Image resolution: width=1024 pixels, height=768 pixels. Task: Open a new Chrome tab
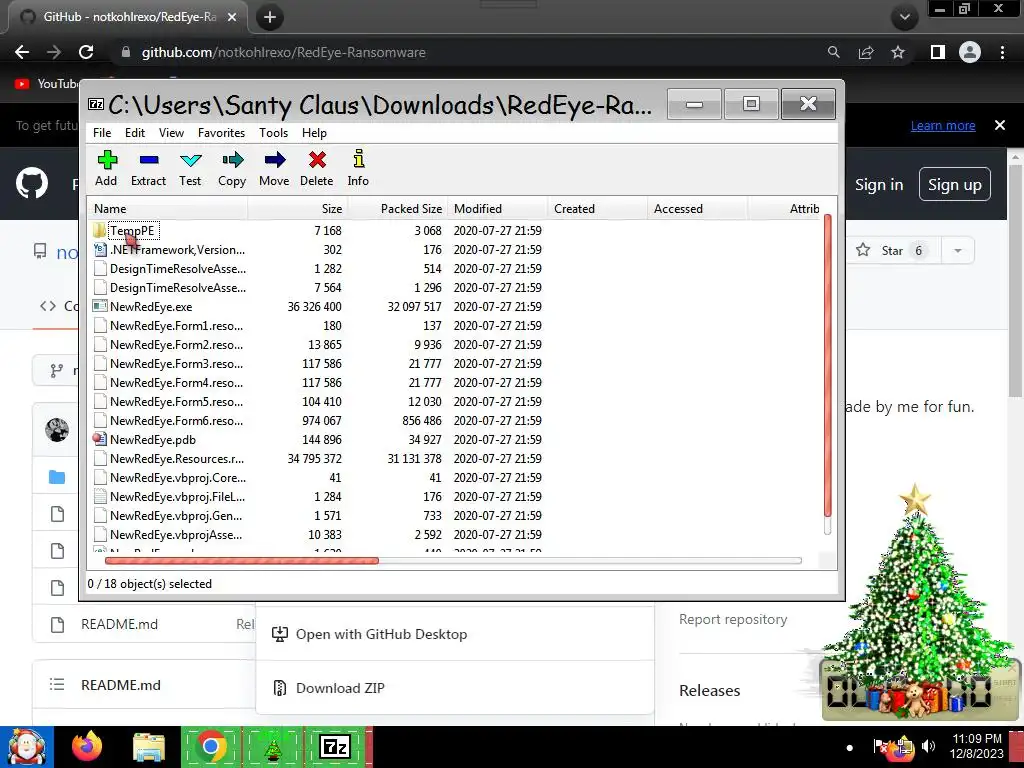pyautogui.click(x=270, y=17)
